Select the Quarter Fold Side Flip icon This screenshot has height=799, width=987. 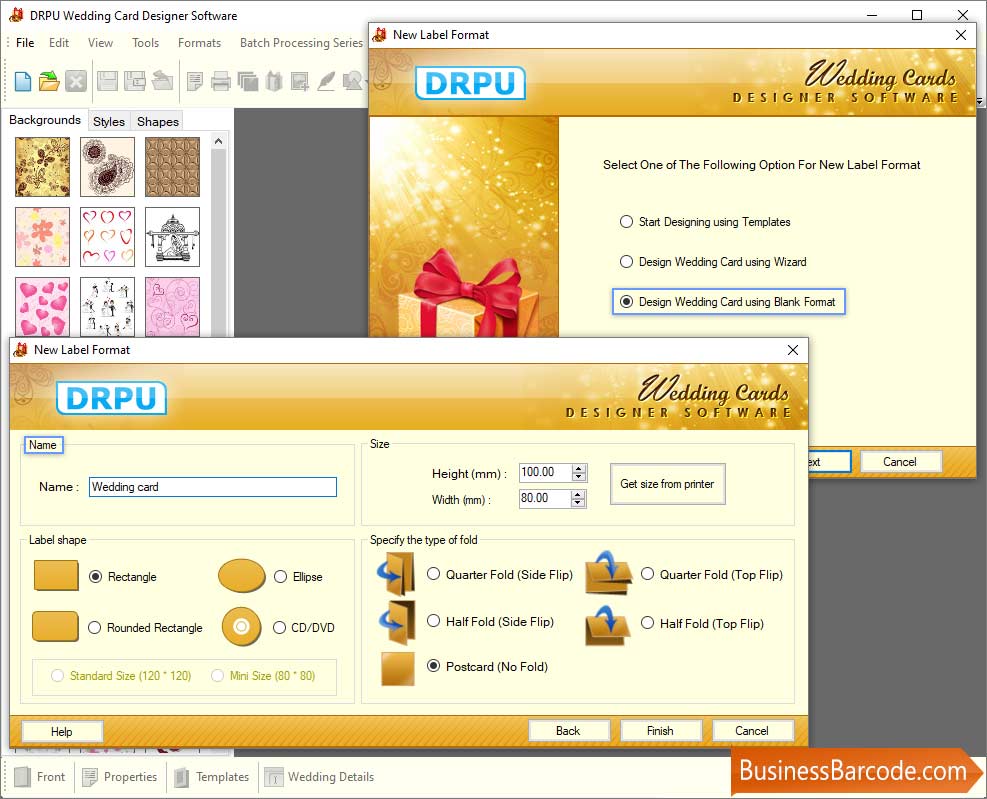tap(396, 574)
